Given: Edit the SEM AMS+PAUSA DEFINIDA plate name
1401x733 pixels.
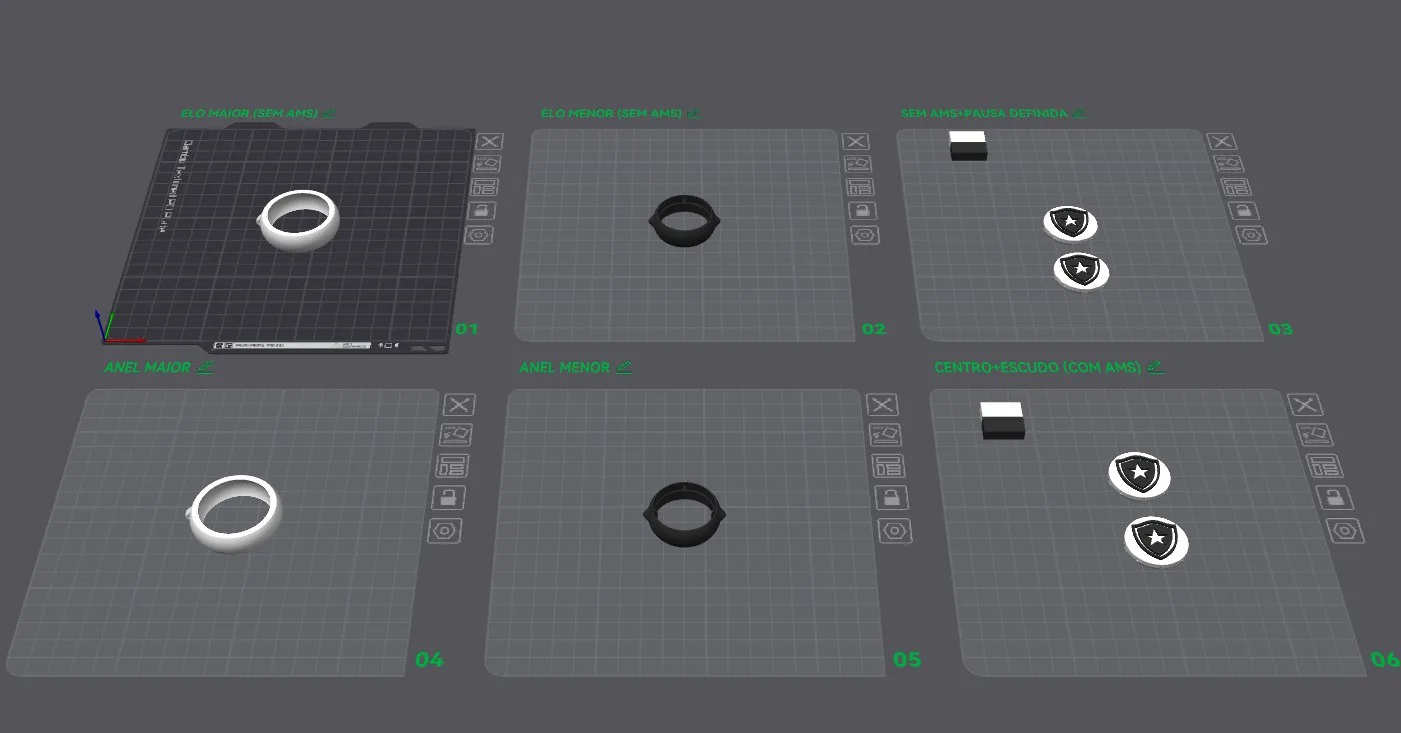Looking at the screenshot, I should (1079, 113).
